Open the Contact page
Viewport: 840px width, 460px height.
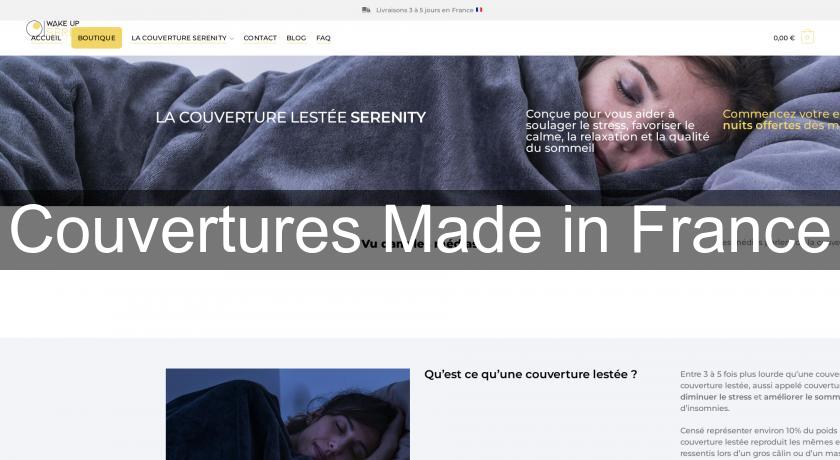click(260, 38)
